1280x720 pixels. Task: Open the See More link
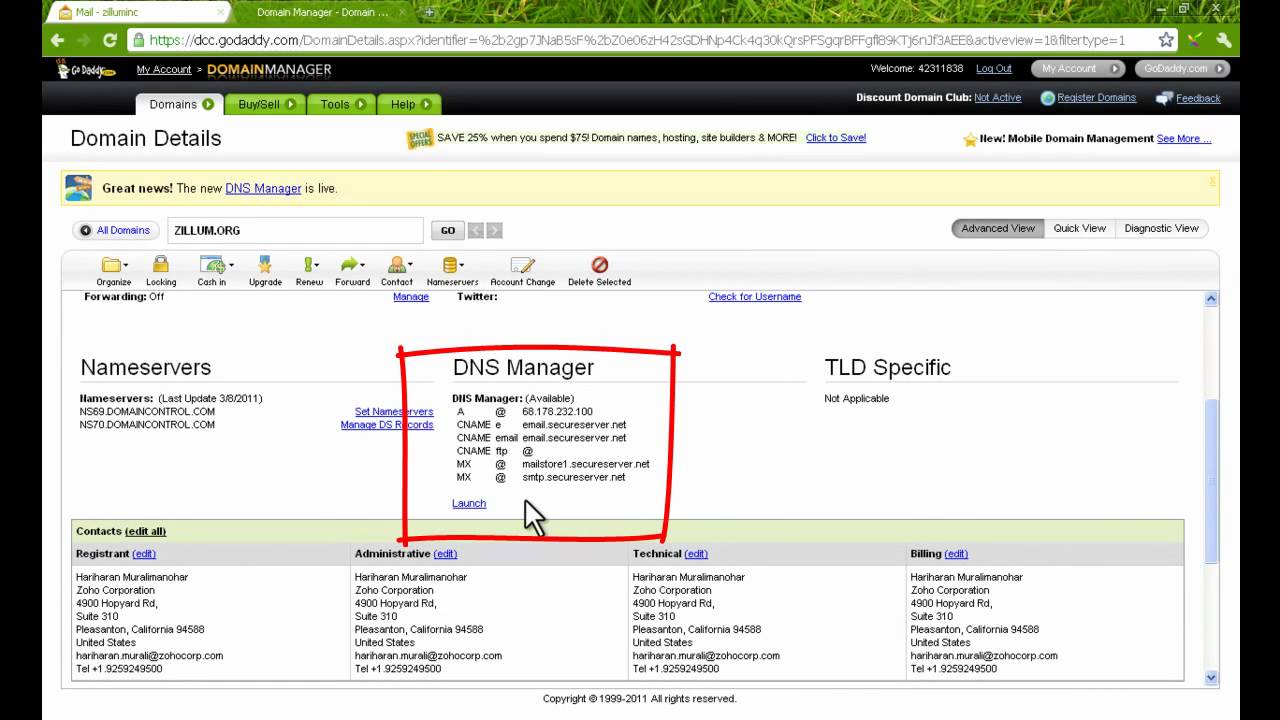(x=1184, y=139)
